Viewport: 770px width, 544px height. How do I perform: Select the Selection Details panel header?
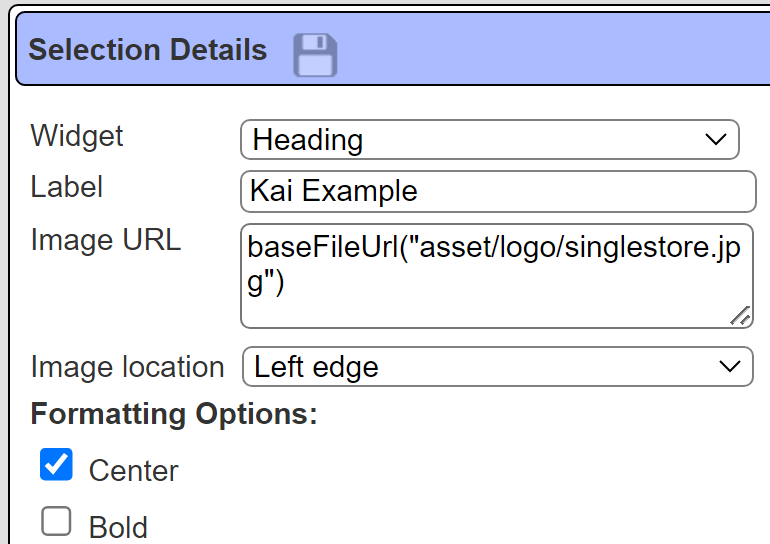coord(393,49)
